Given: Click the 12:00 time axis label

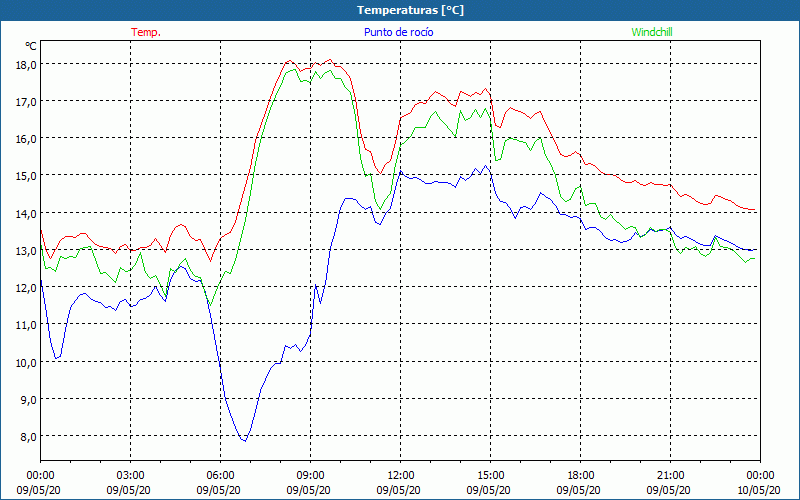Looking at the screenshot, I should click(x=401, y=476).
